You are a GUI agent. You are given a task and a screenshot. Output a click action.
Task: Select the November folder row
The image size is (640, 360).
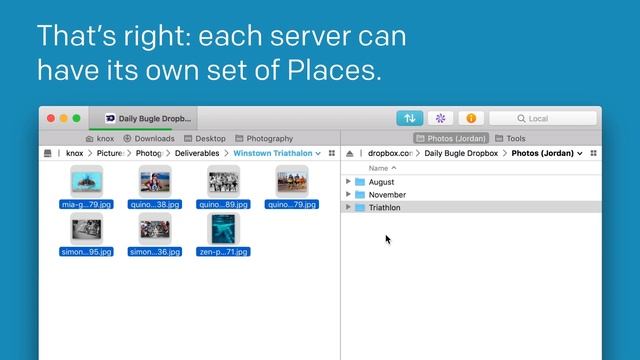[471, 195]
